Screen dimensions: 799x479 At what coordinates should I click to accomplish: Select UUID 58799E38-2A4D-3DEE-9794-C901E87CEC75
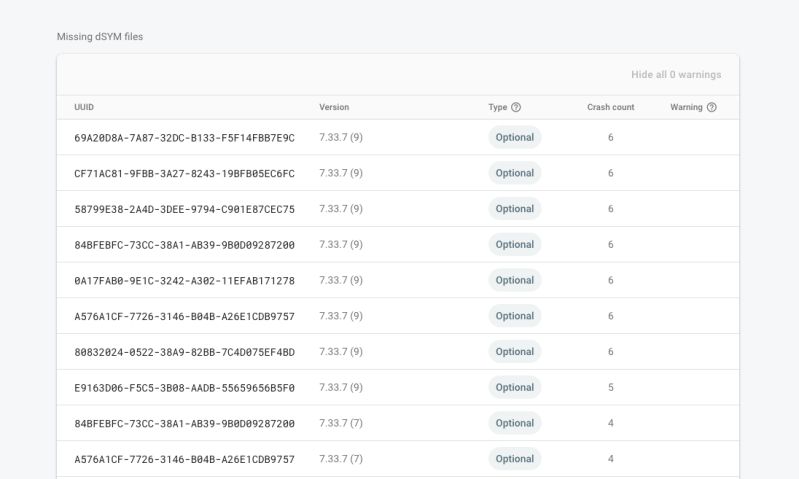pos(184,209)
